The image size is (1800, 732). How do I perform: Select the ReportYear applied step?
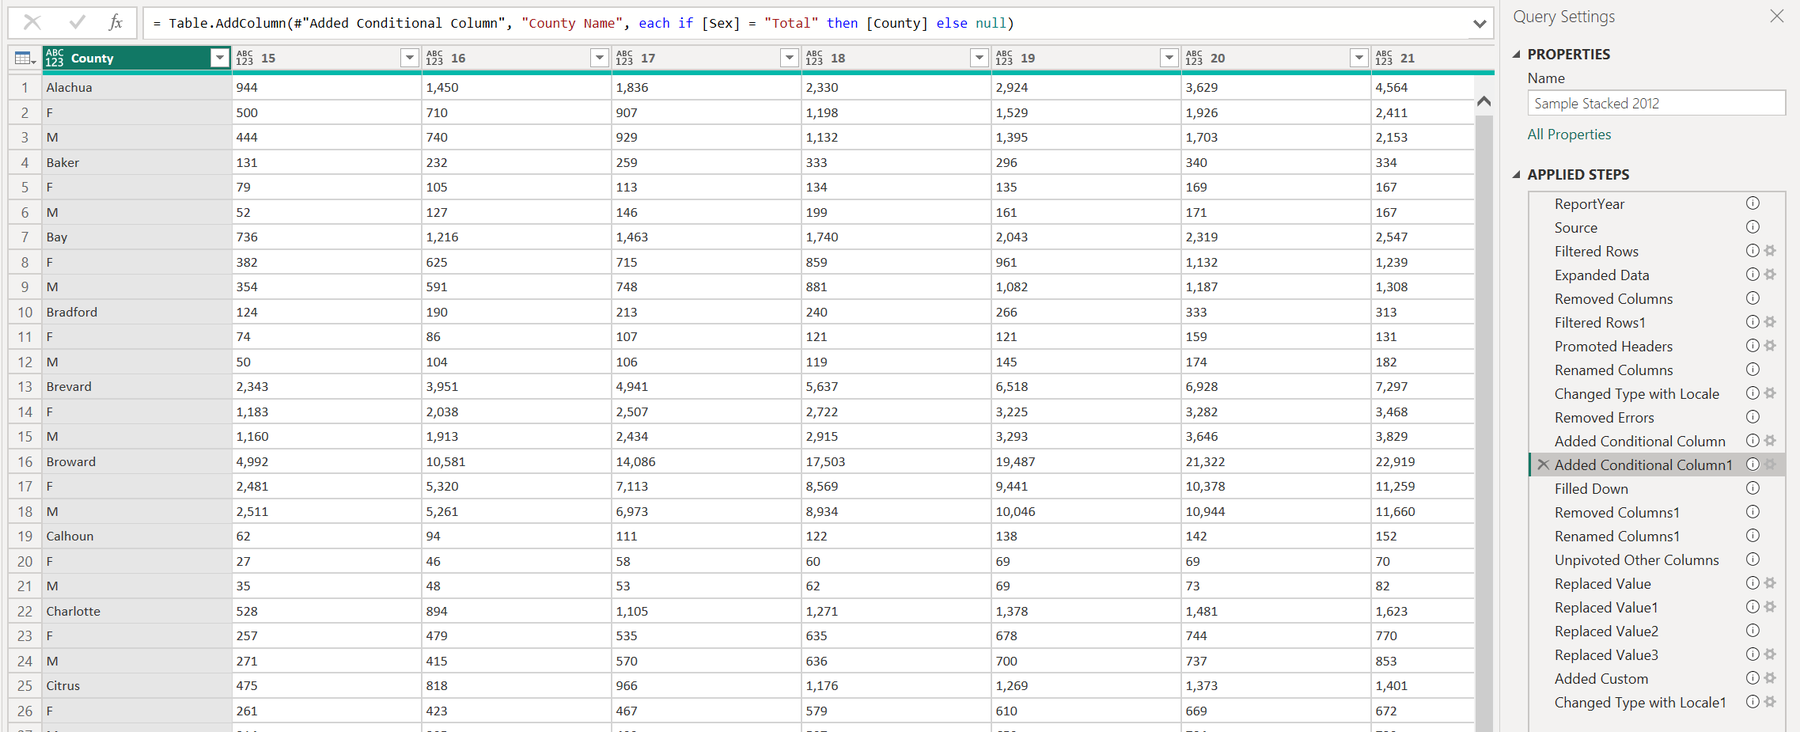click(1589, 204)
